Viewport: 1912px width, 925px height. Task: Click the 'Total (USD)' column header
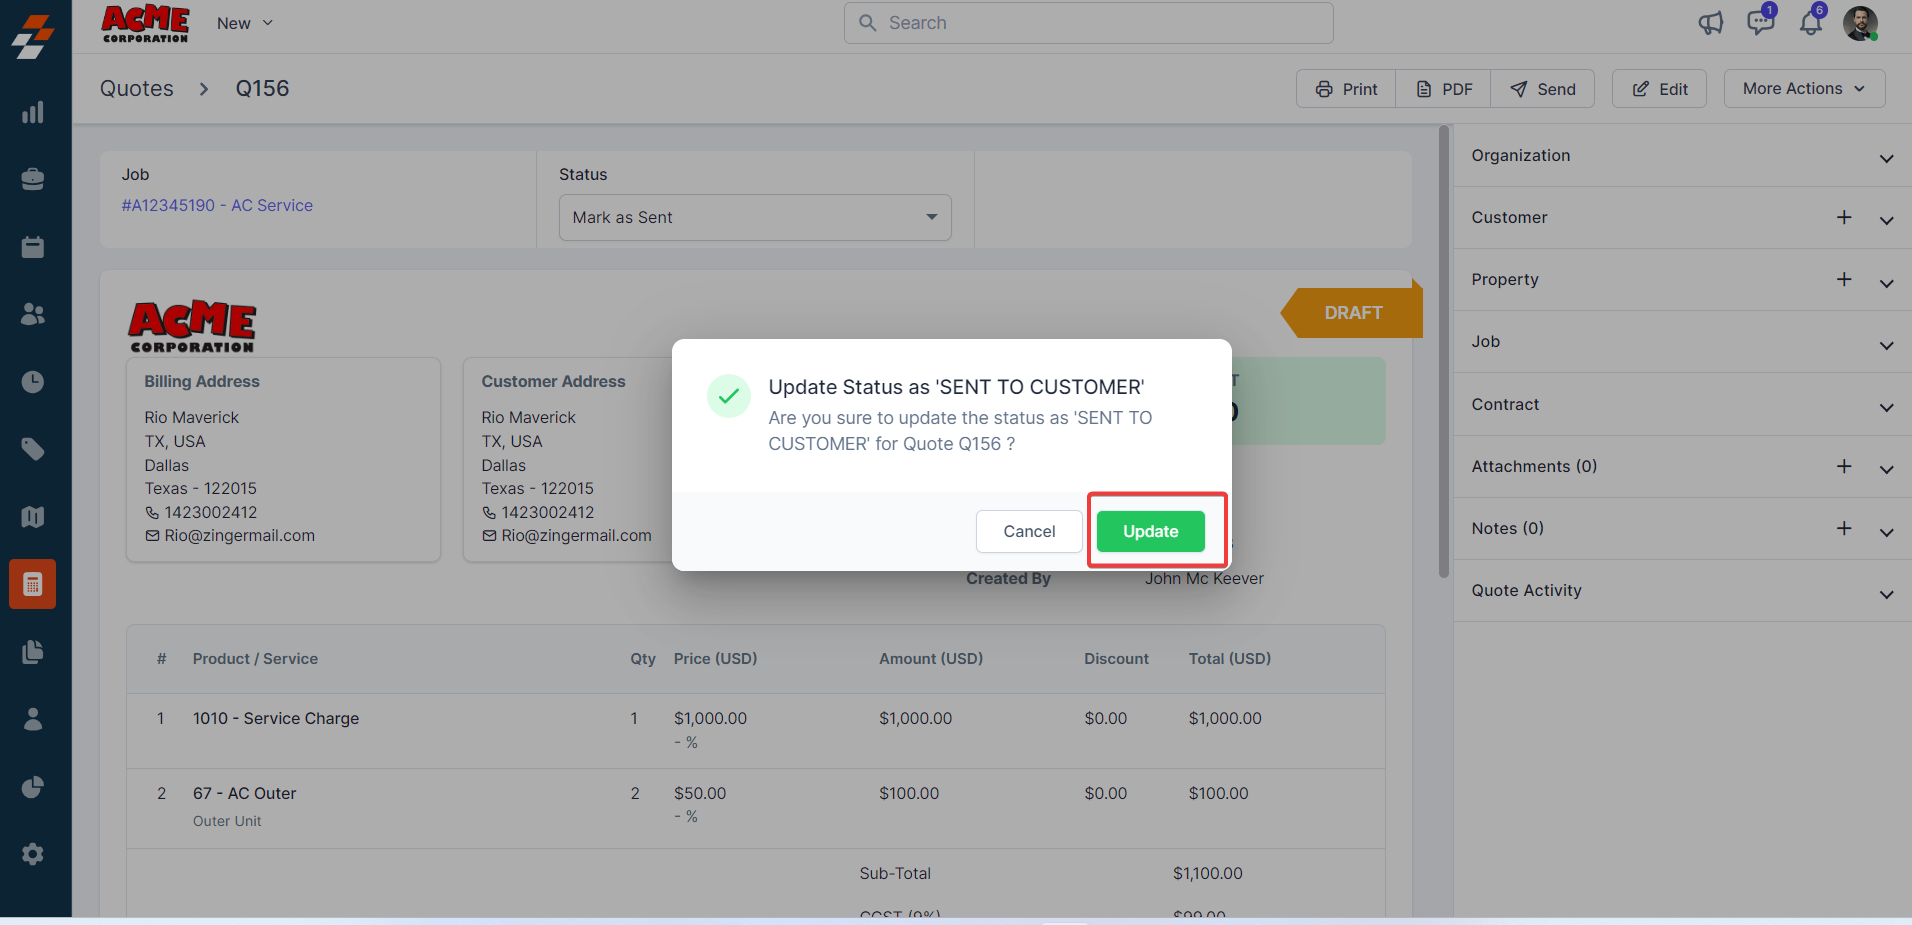(1230, 658)
